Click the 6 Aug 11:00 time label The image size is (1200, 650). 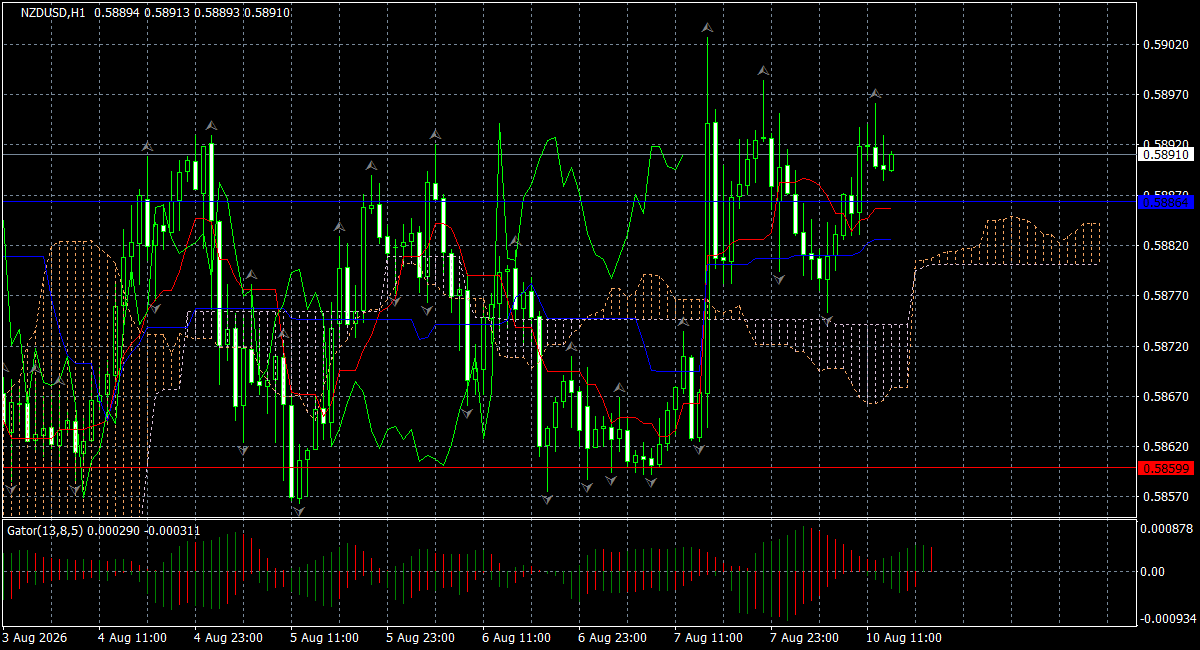(x=517, y=637)
